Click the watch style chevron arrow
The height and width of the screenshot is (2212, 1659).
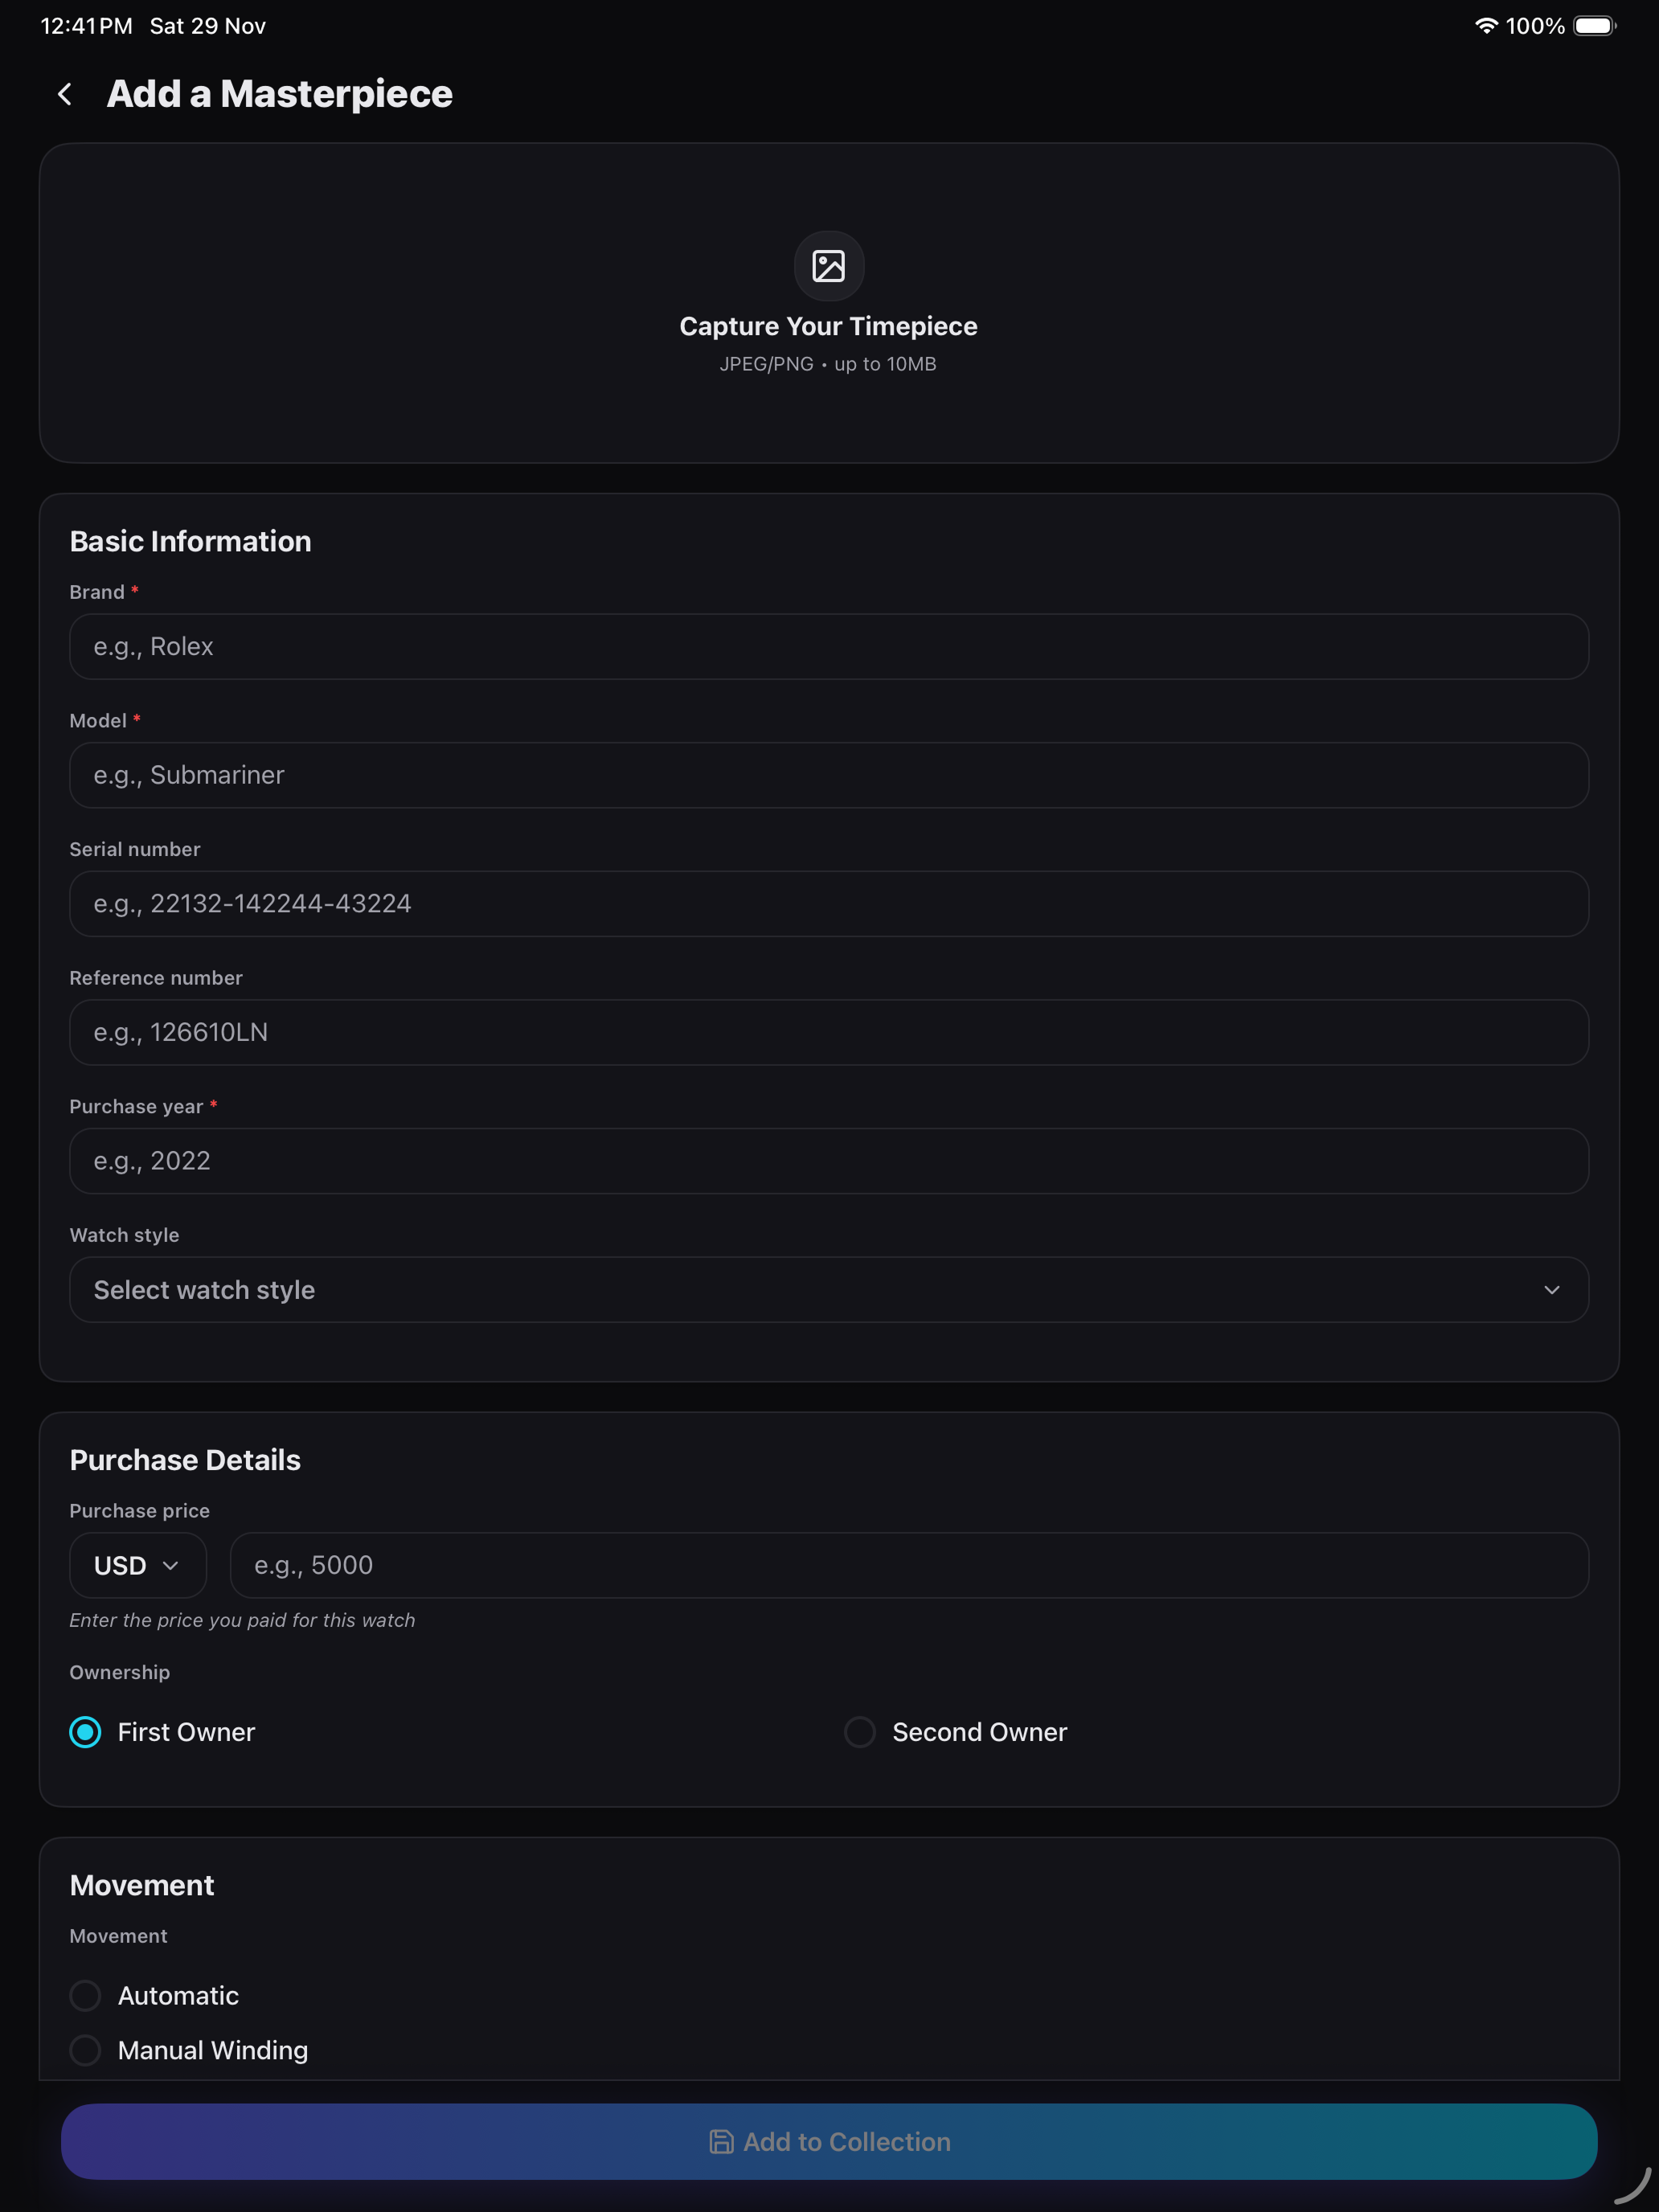(1552, 1290)
